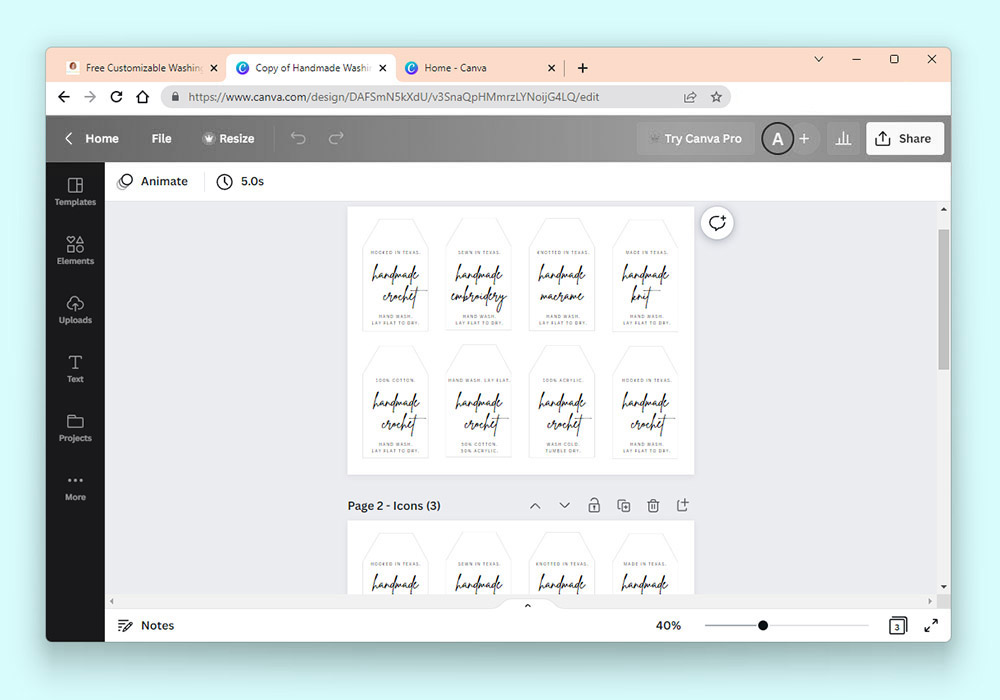This screenshot has height=700, width=1000.
Task: Move Page 2 down with chevron
Action: 564,506
